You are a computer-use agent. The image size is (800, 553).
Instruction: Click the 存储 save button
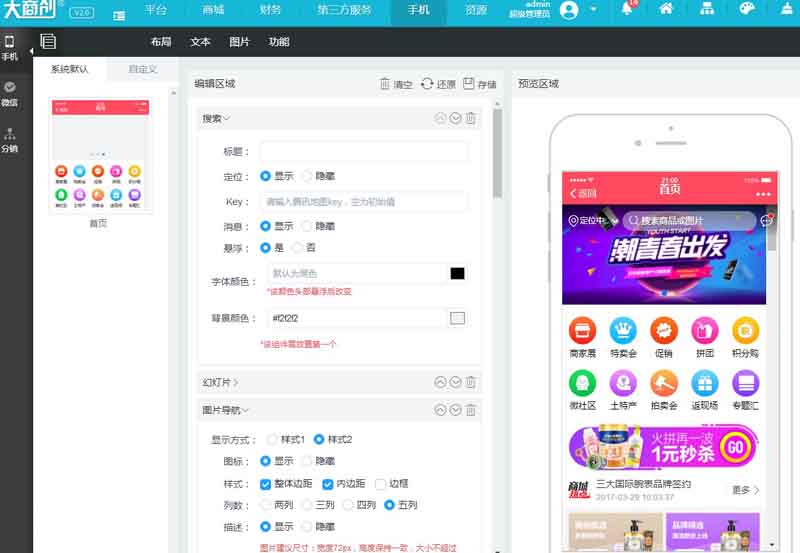(480, 85)
